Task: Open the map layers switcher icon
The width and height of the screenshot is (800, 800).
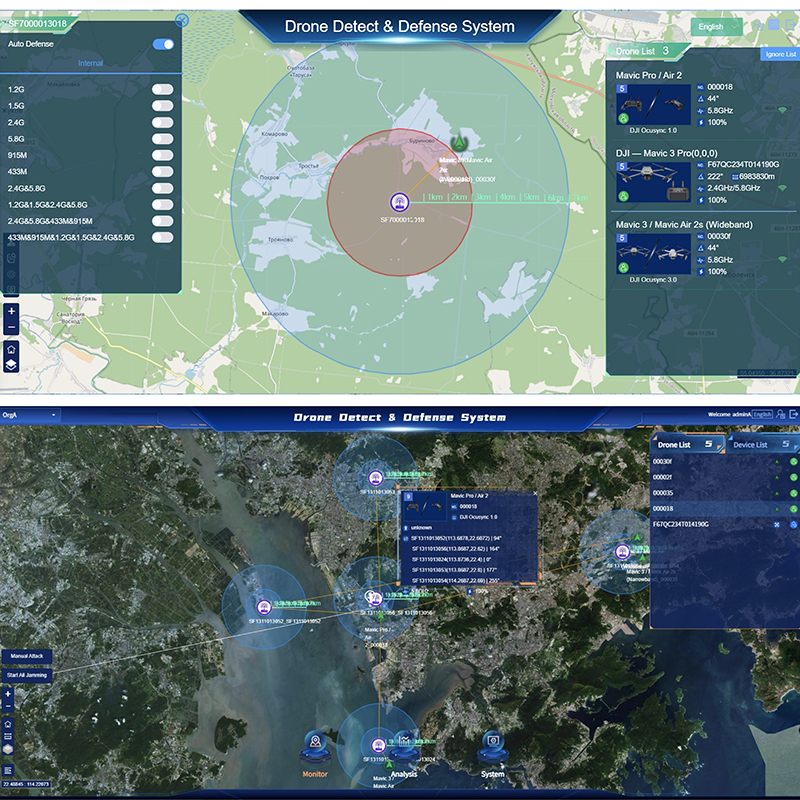Action: coord(11,363)
